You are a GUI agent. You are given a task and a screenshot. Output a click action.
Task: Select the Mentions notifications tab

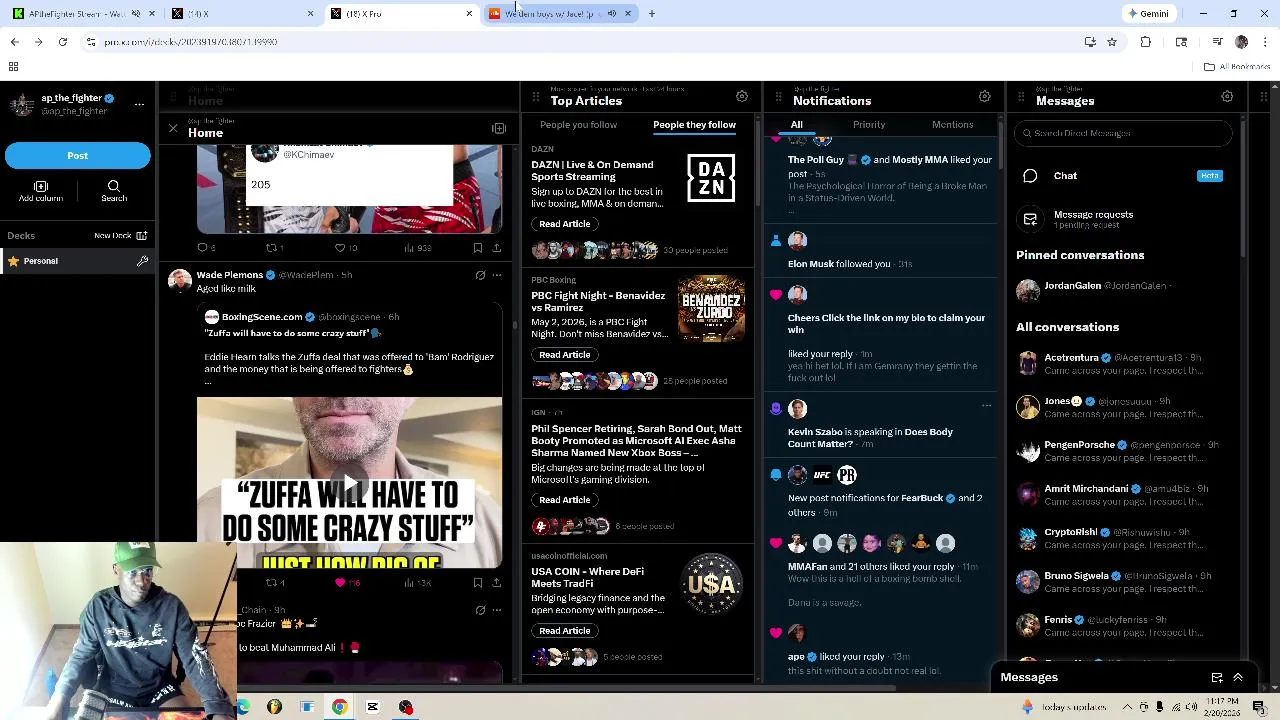tap(952, 125)
